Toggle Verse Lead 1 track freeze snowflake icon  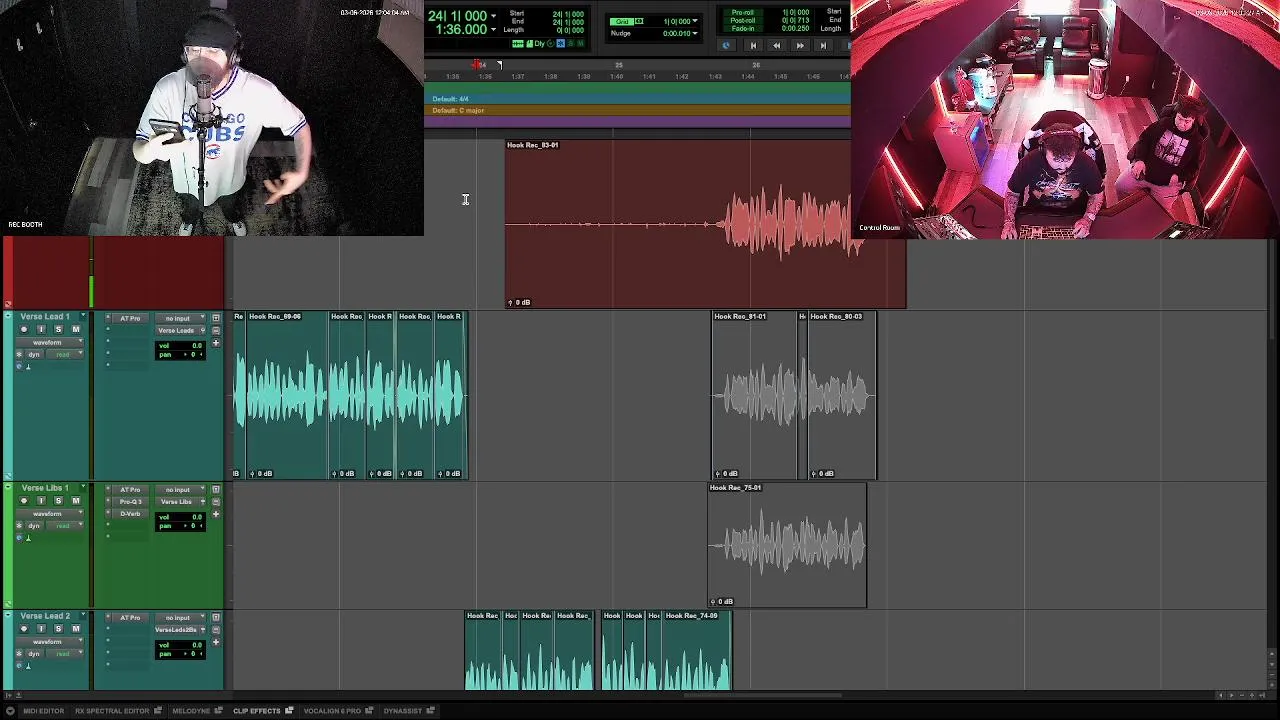(x=19, y=355)
